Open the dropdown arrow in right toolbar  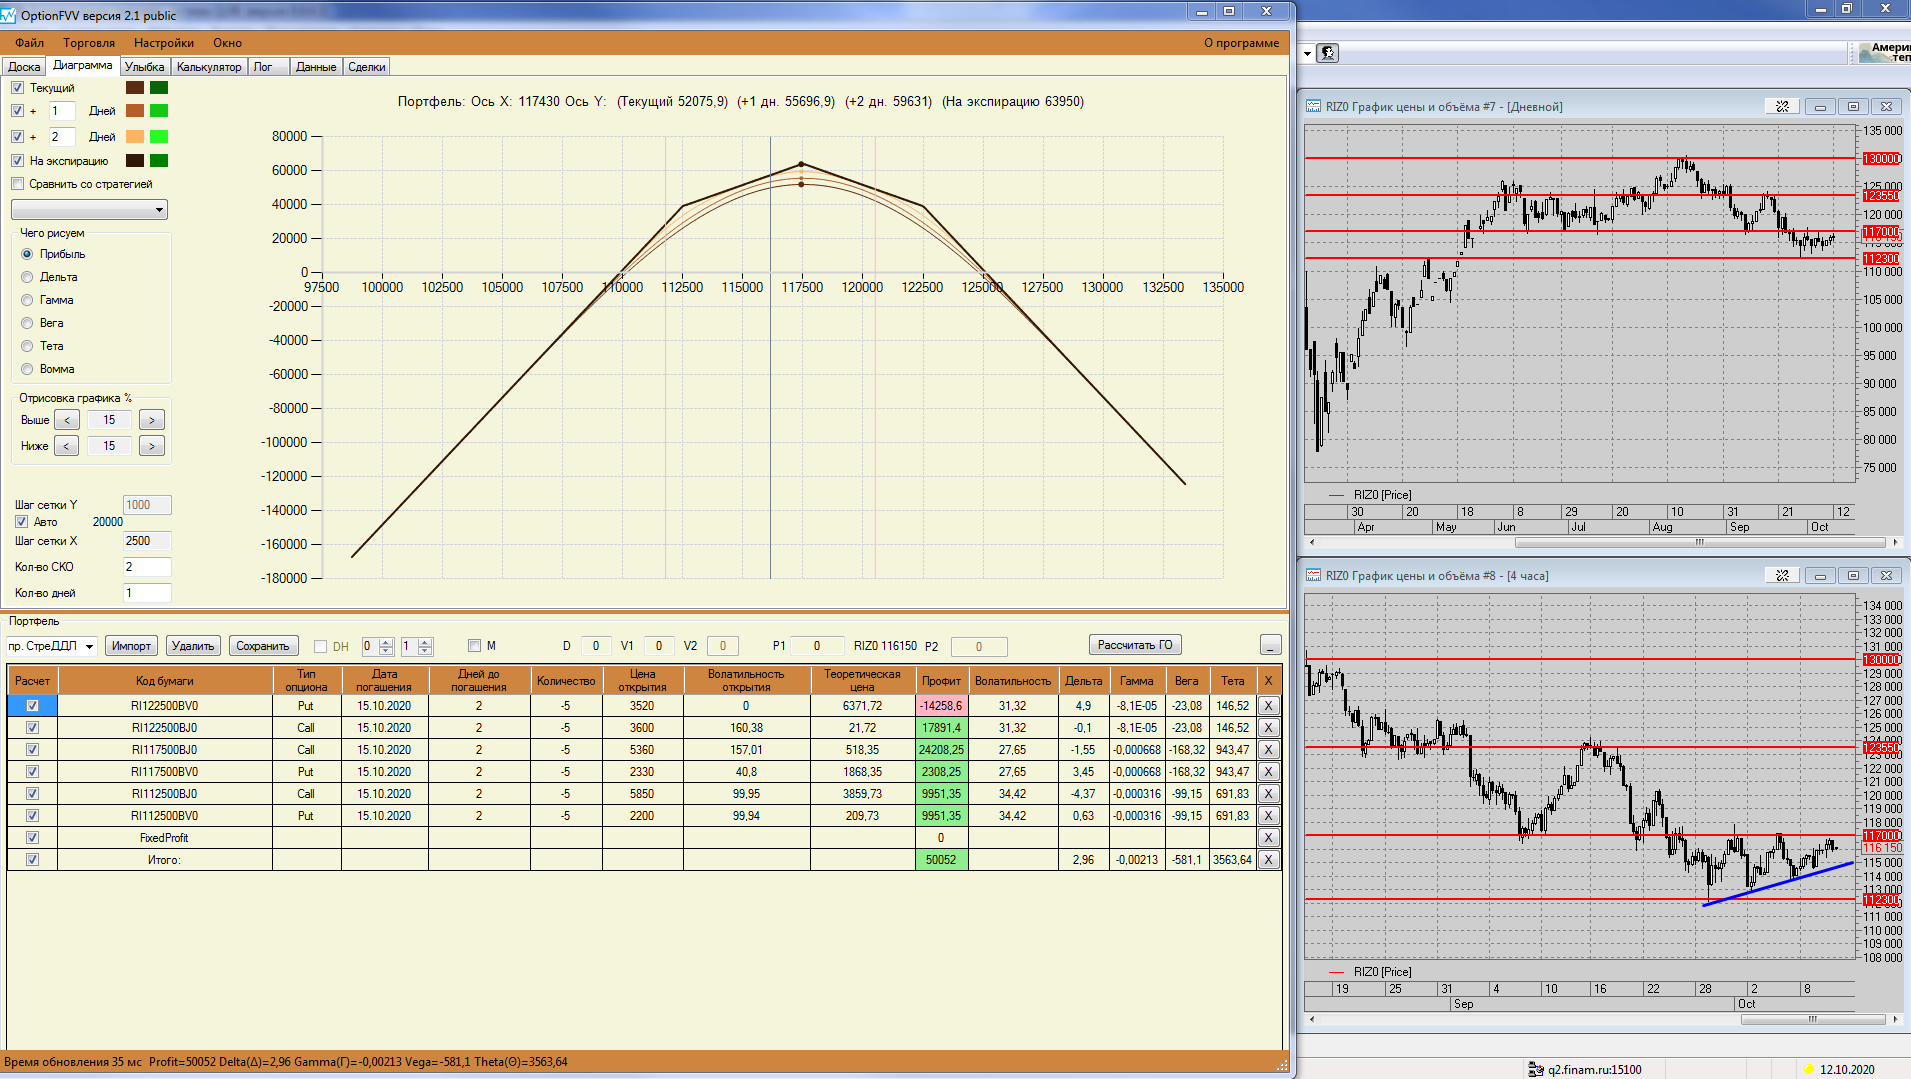(1307, 53)
